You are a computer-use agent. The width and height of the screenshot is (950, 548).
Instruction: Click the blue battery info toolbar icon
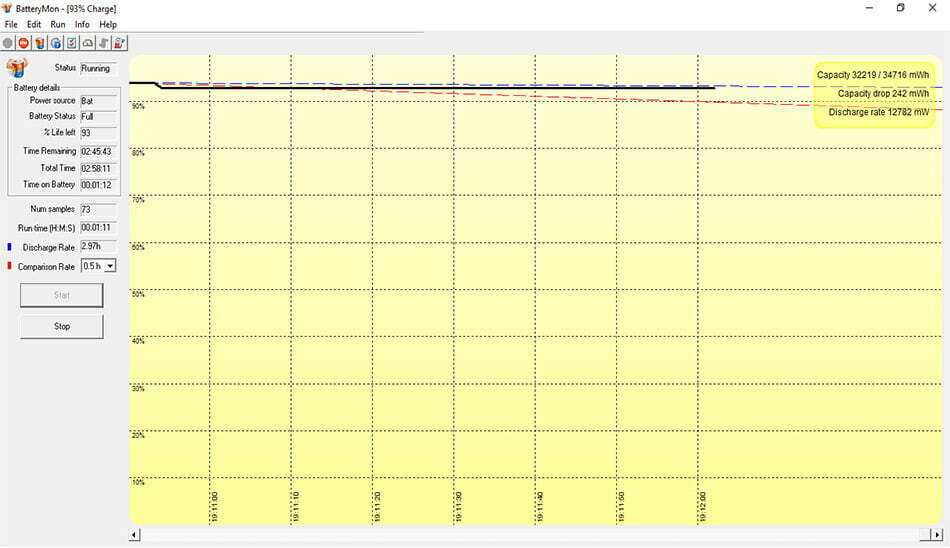[x=56, y=43]
